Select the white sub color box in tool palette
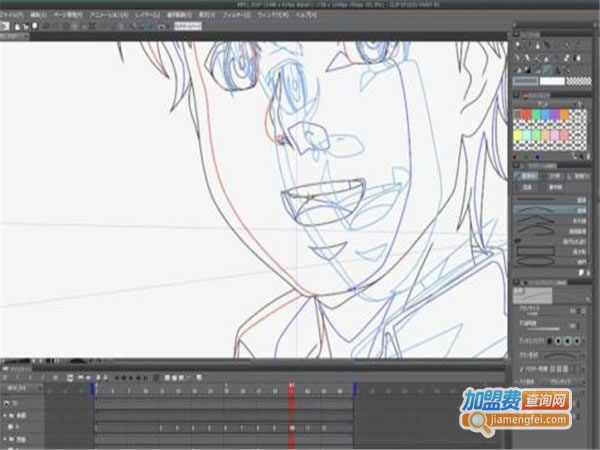600x450 pixels. (552, 81)
